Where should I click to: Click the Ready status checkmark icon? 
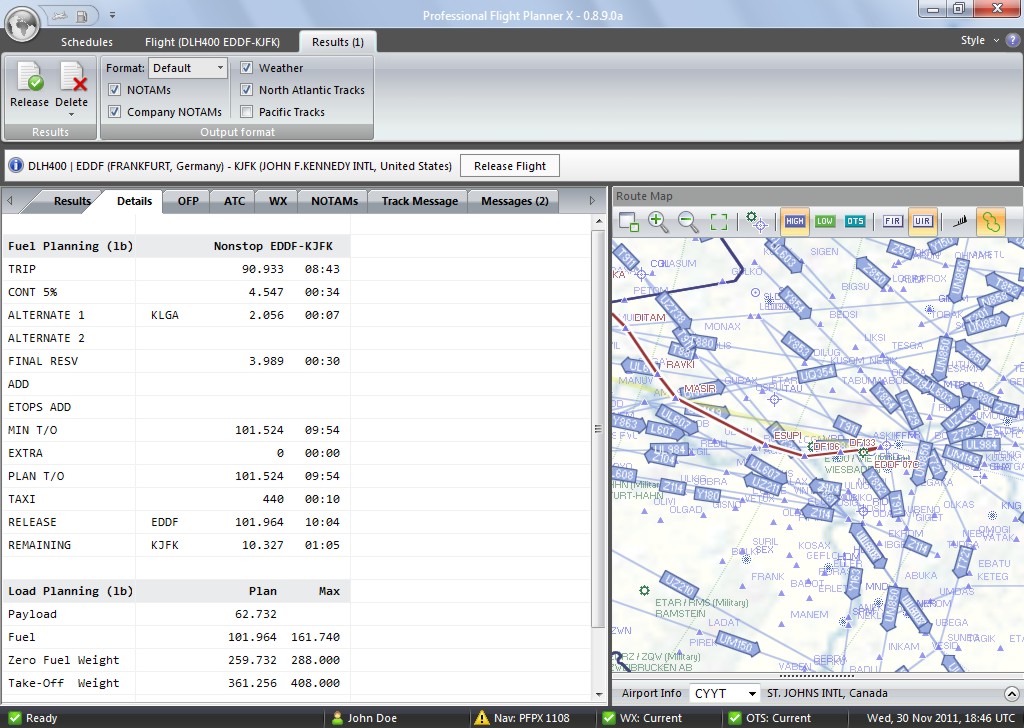(14, 718)
